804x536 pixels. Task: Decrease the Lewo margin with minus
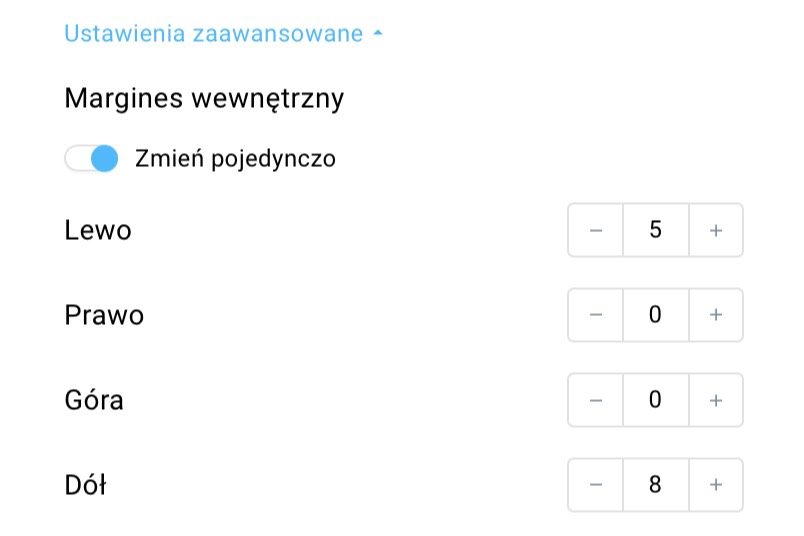595,230
